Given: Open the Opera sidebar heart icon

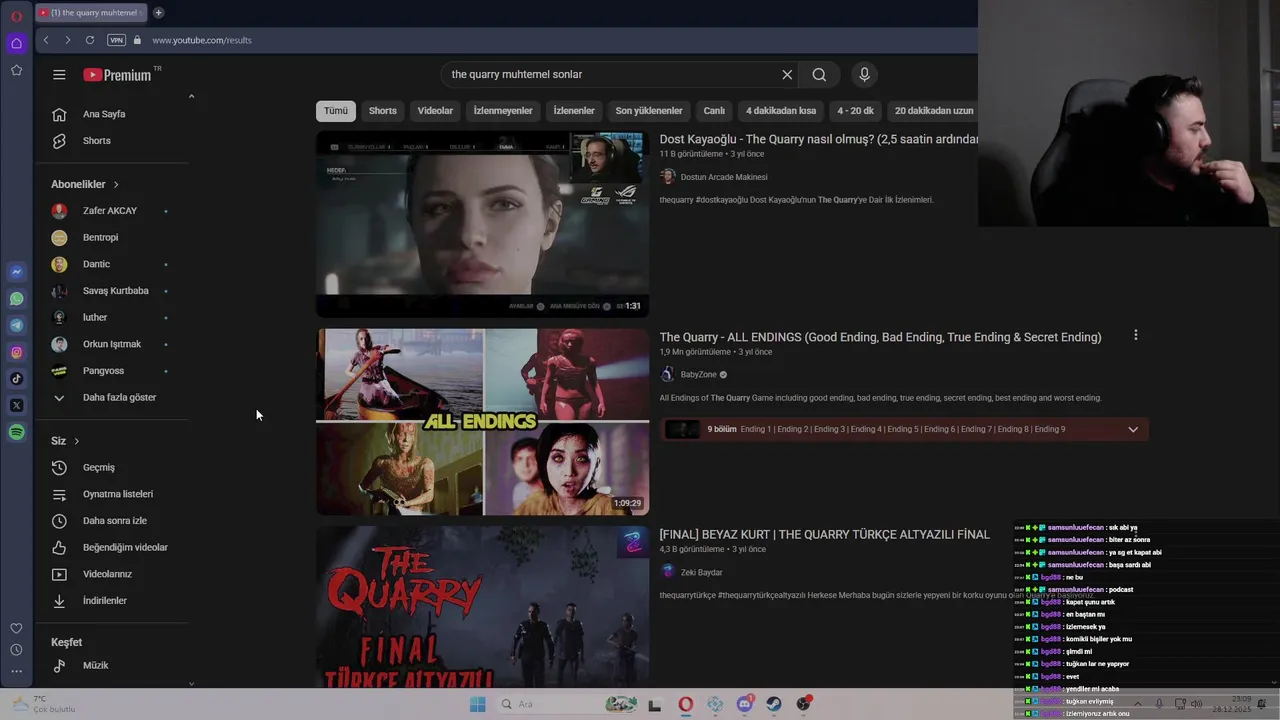Looking at the screenshot, I should pos(16,628).
